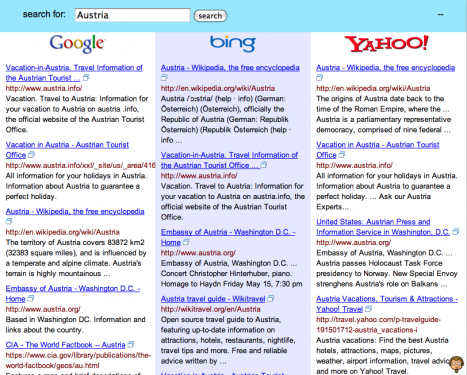Viewport: 467px width, 375px height.
Task: Open new-window icon next to Wikitravel result
Action: click(x=270, y=298)
